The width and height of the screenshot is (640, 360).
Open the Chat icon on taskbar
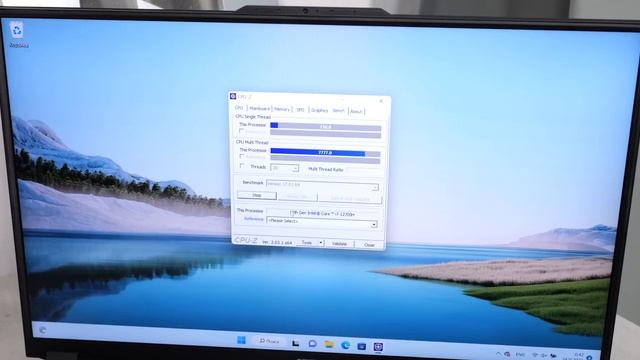[x=312, y=344]
